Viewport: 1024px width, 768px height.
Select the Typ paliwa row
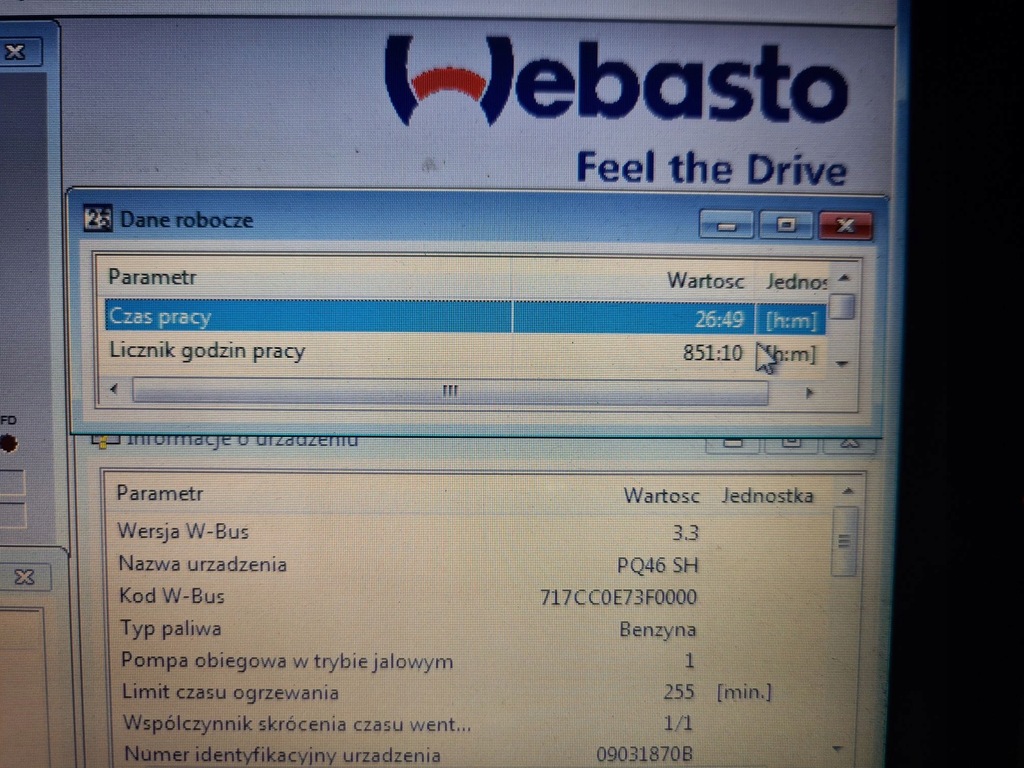(470, 629)
